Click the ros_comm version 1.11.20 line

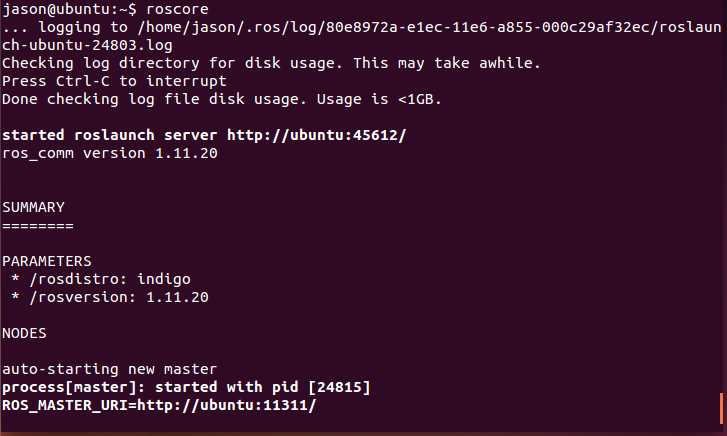click(x=109, y=153)
